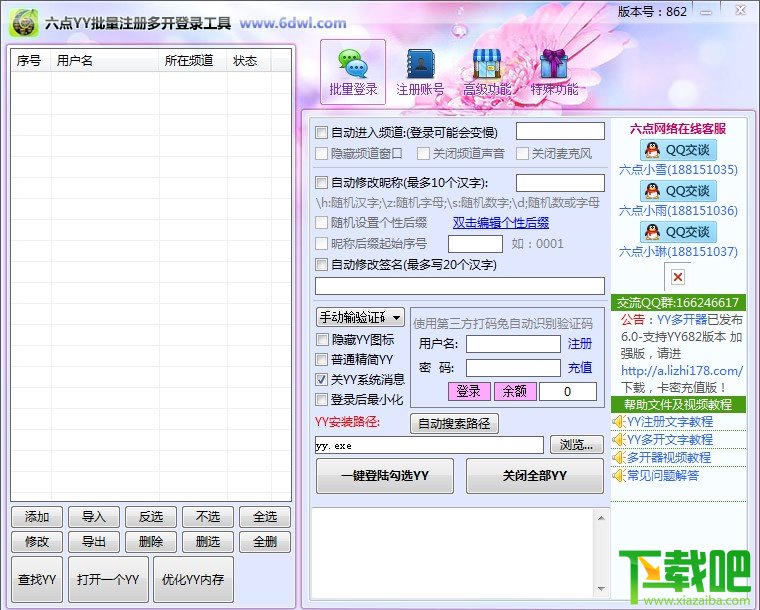Image resolution: width=760 pixels, height=610 pixels.
Task: Click speaker icon beside 常见问题解答
Action: point(618,475)
